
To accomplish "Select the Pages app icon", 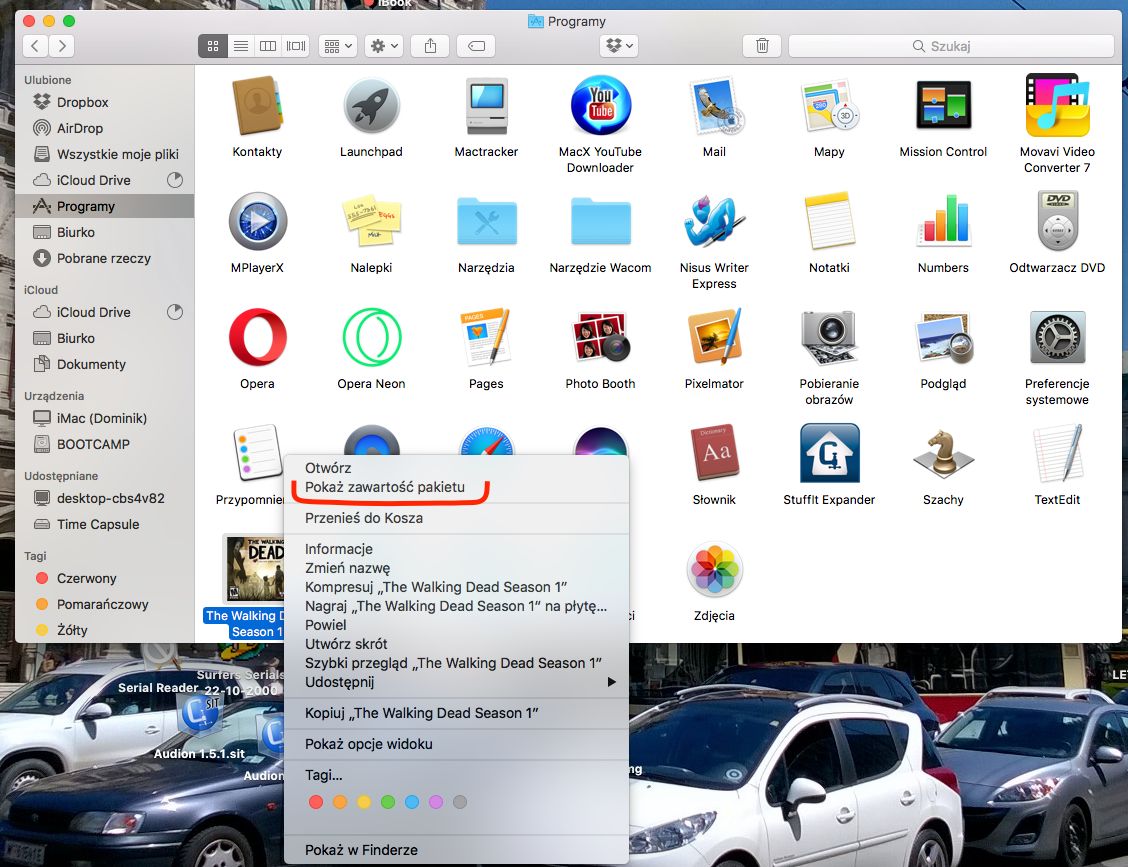I will coord(486,337).
